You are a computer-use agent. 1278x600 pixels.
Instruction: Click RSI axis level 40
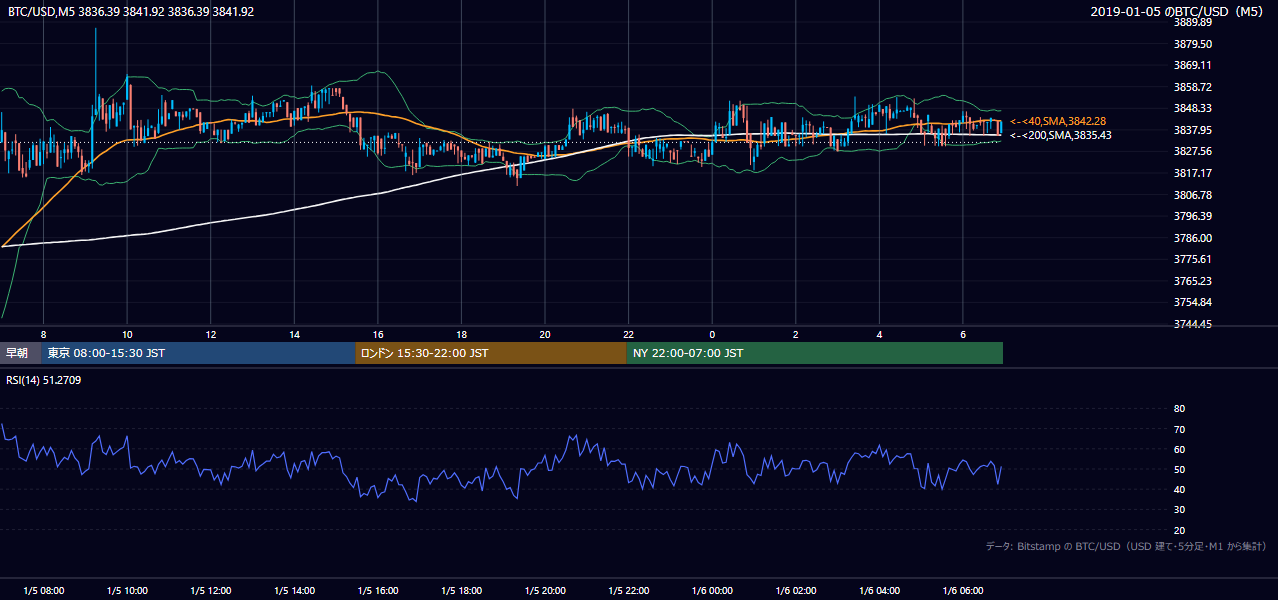[1179, 489]
